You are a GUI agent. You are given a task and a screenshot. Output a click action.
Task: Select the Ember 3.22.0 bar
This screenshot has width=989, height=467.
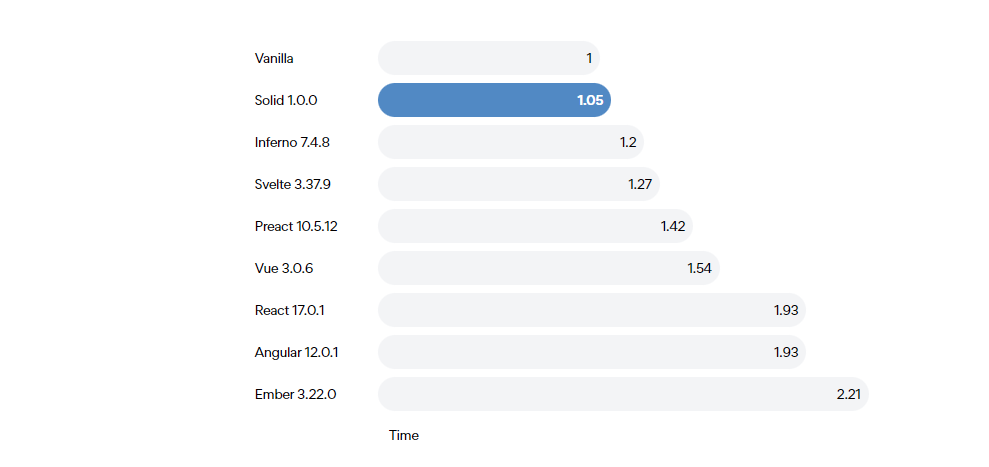pyautogui.click(x=623, y=394)
